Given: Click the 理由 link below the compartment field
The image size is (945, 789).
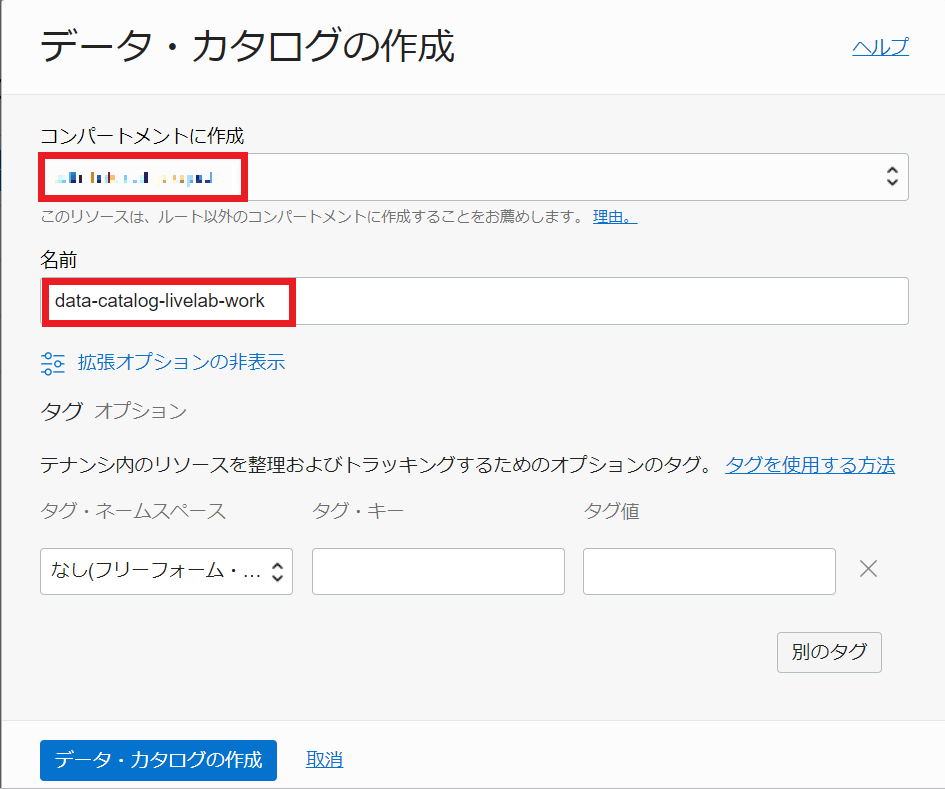Looking at the screenshot, I should click(x=614, y=216).
